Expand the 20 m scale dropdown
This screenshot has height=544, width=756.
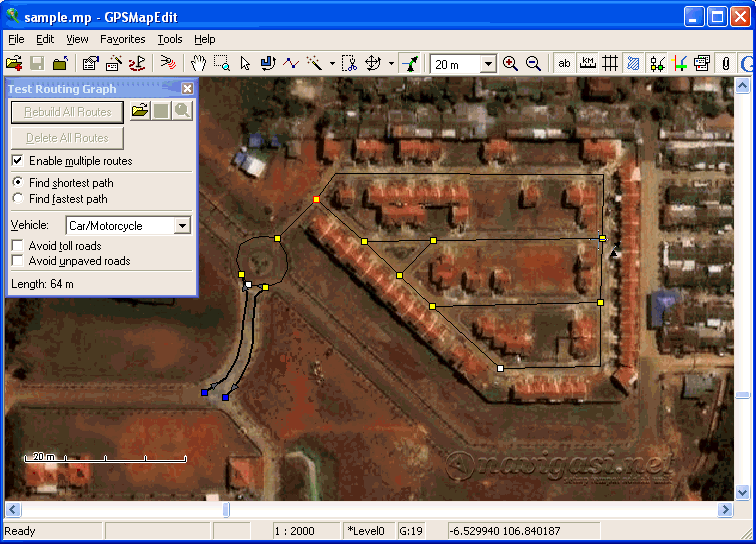point(488,64)
